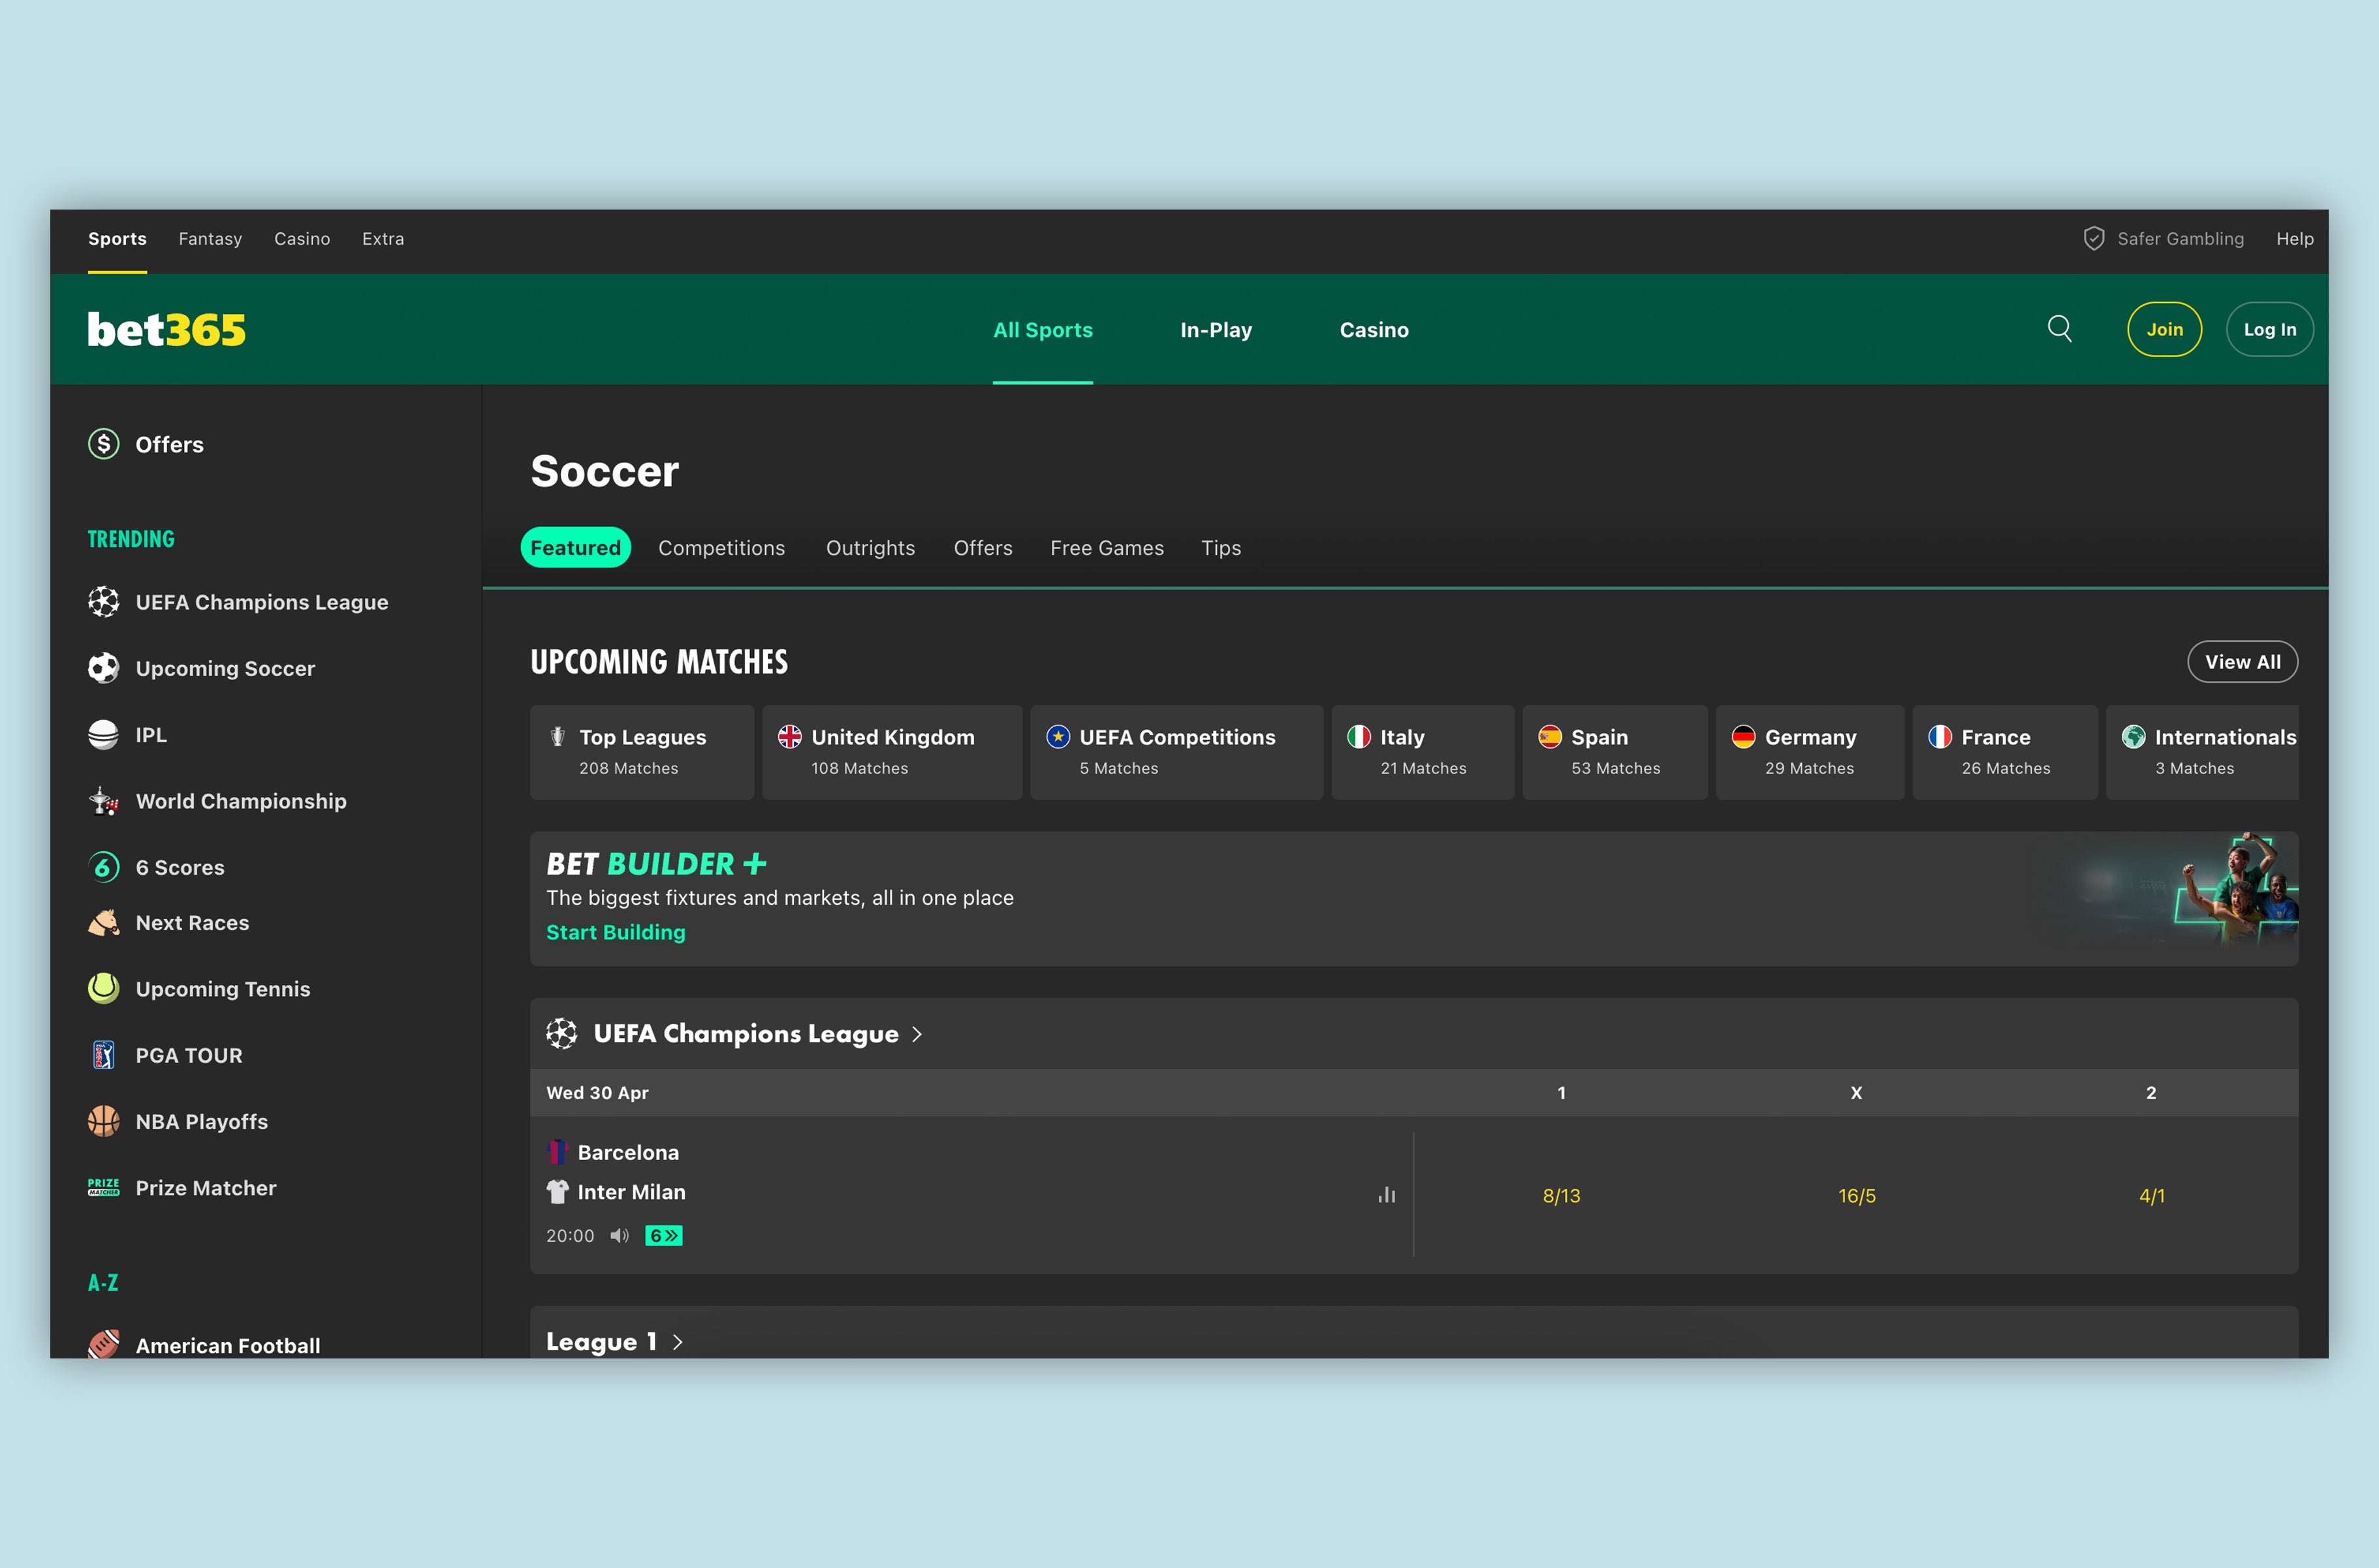The height and width of the screenshot is (1568, 2379).
Task: Open match statistics via the bar chart icon
Action: [x=1386, y=1194]
